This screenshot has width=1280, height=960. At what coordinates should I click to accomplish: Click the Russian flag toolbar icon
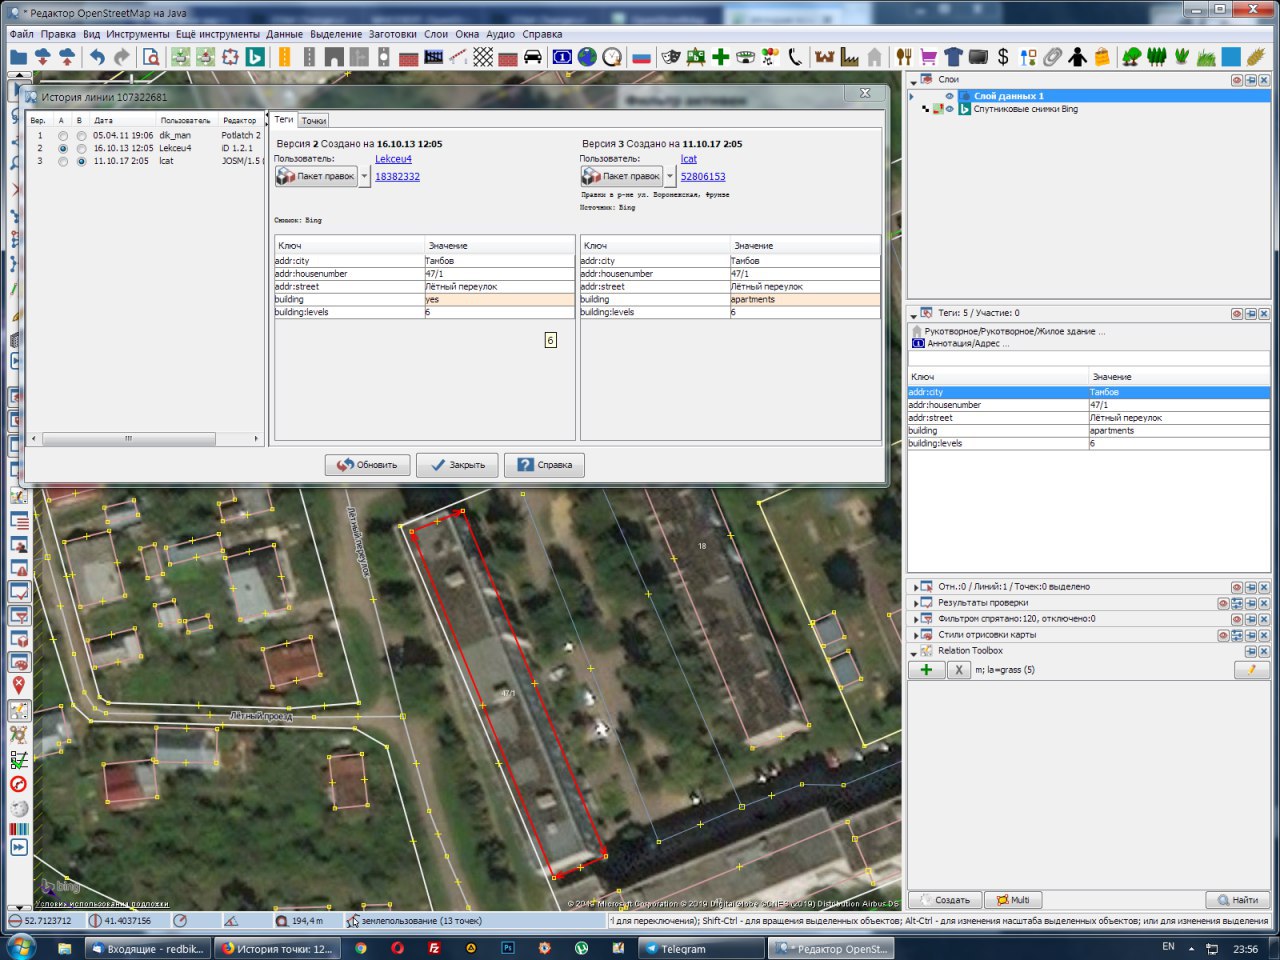[x=641, y=57]
